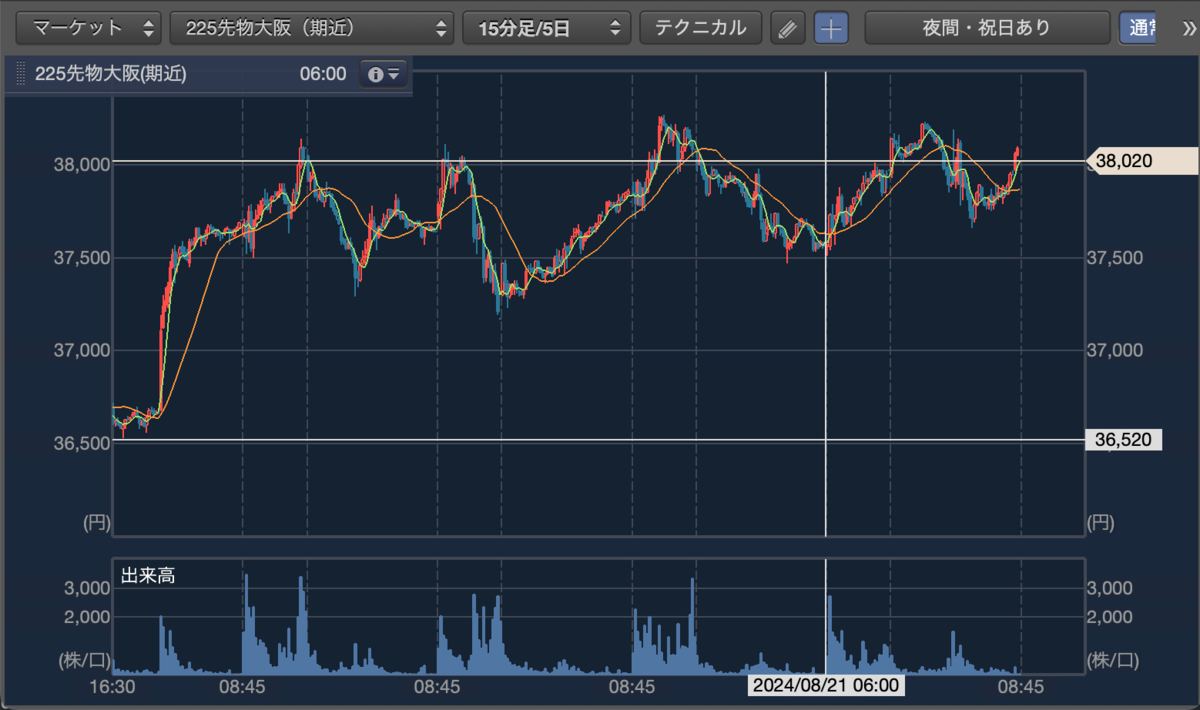The width and height of the screenshot is (1200, 710).
Task: Click the right volume axis 3,000 label
Action: (1110, 588)
